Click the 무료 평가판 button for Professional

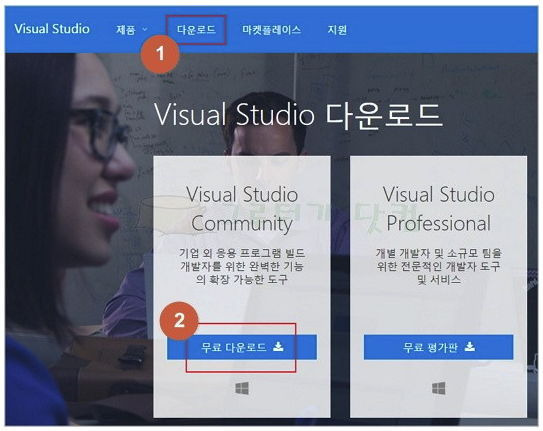(438, 347)
